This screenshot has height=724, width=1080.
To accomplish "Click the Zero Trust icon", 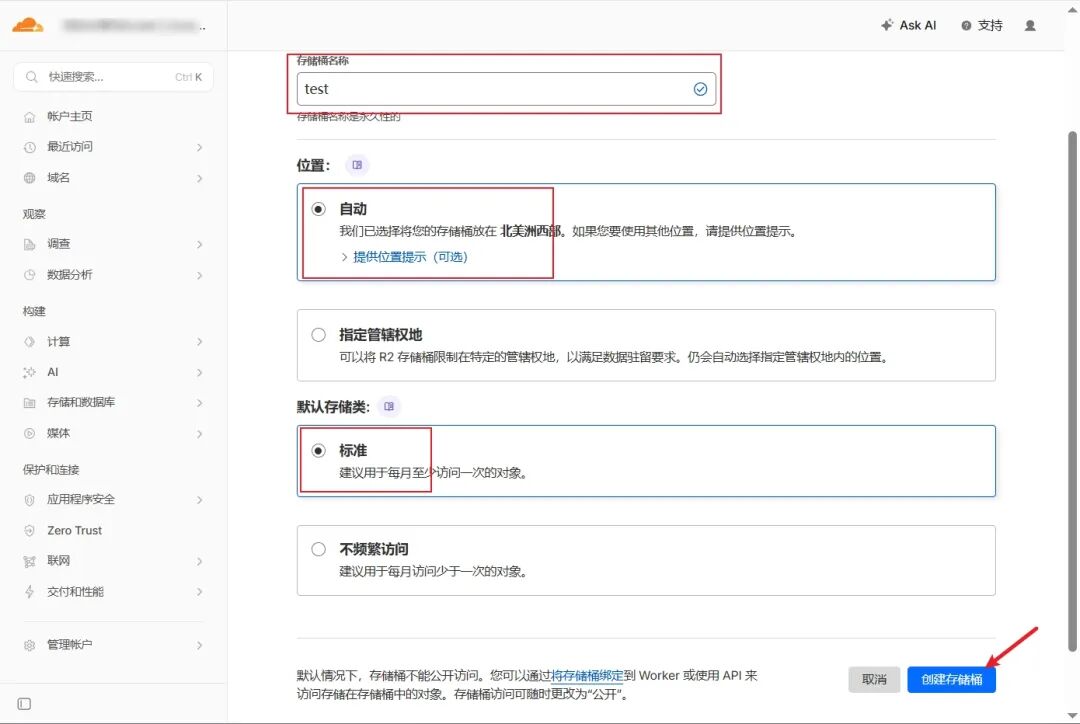I will pos(30,530).
